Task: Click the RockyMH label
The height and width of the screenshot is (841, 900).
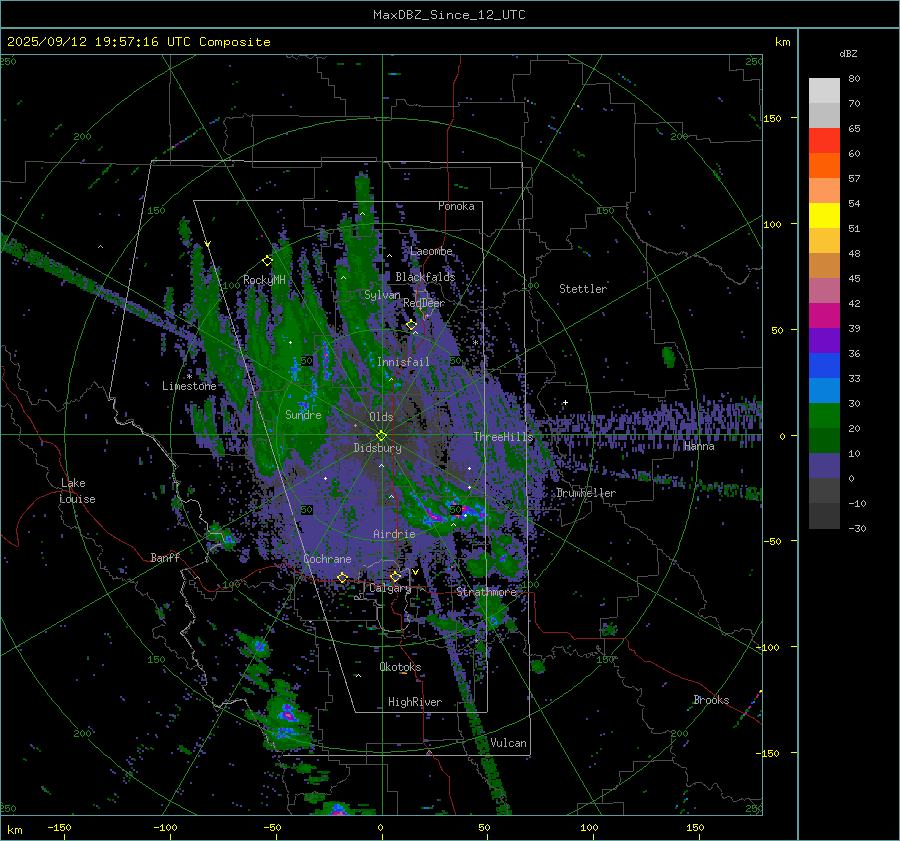Action: [x=264, y=280]
